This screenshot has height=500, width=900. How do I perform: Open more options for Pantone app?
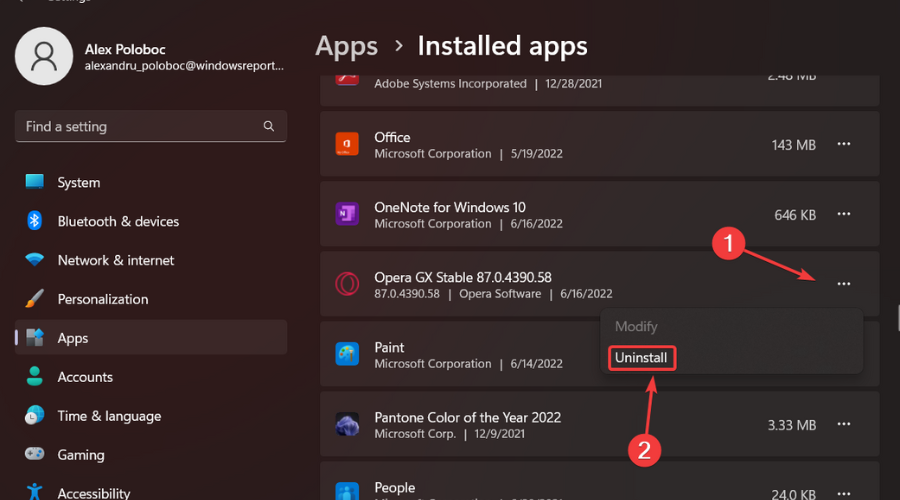(x=844, y=425)
